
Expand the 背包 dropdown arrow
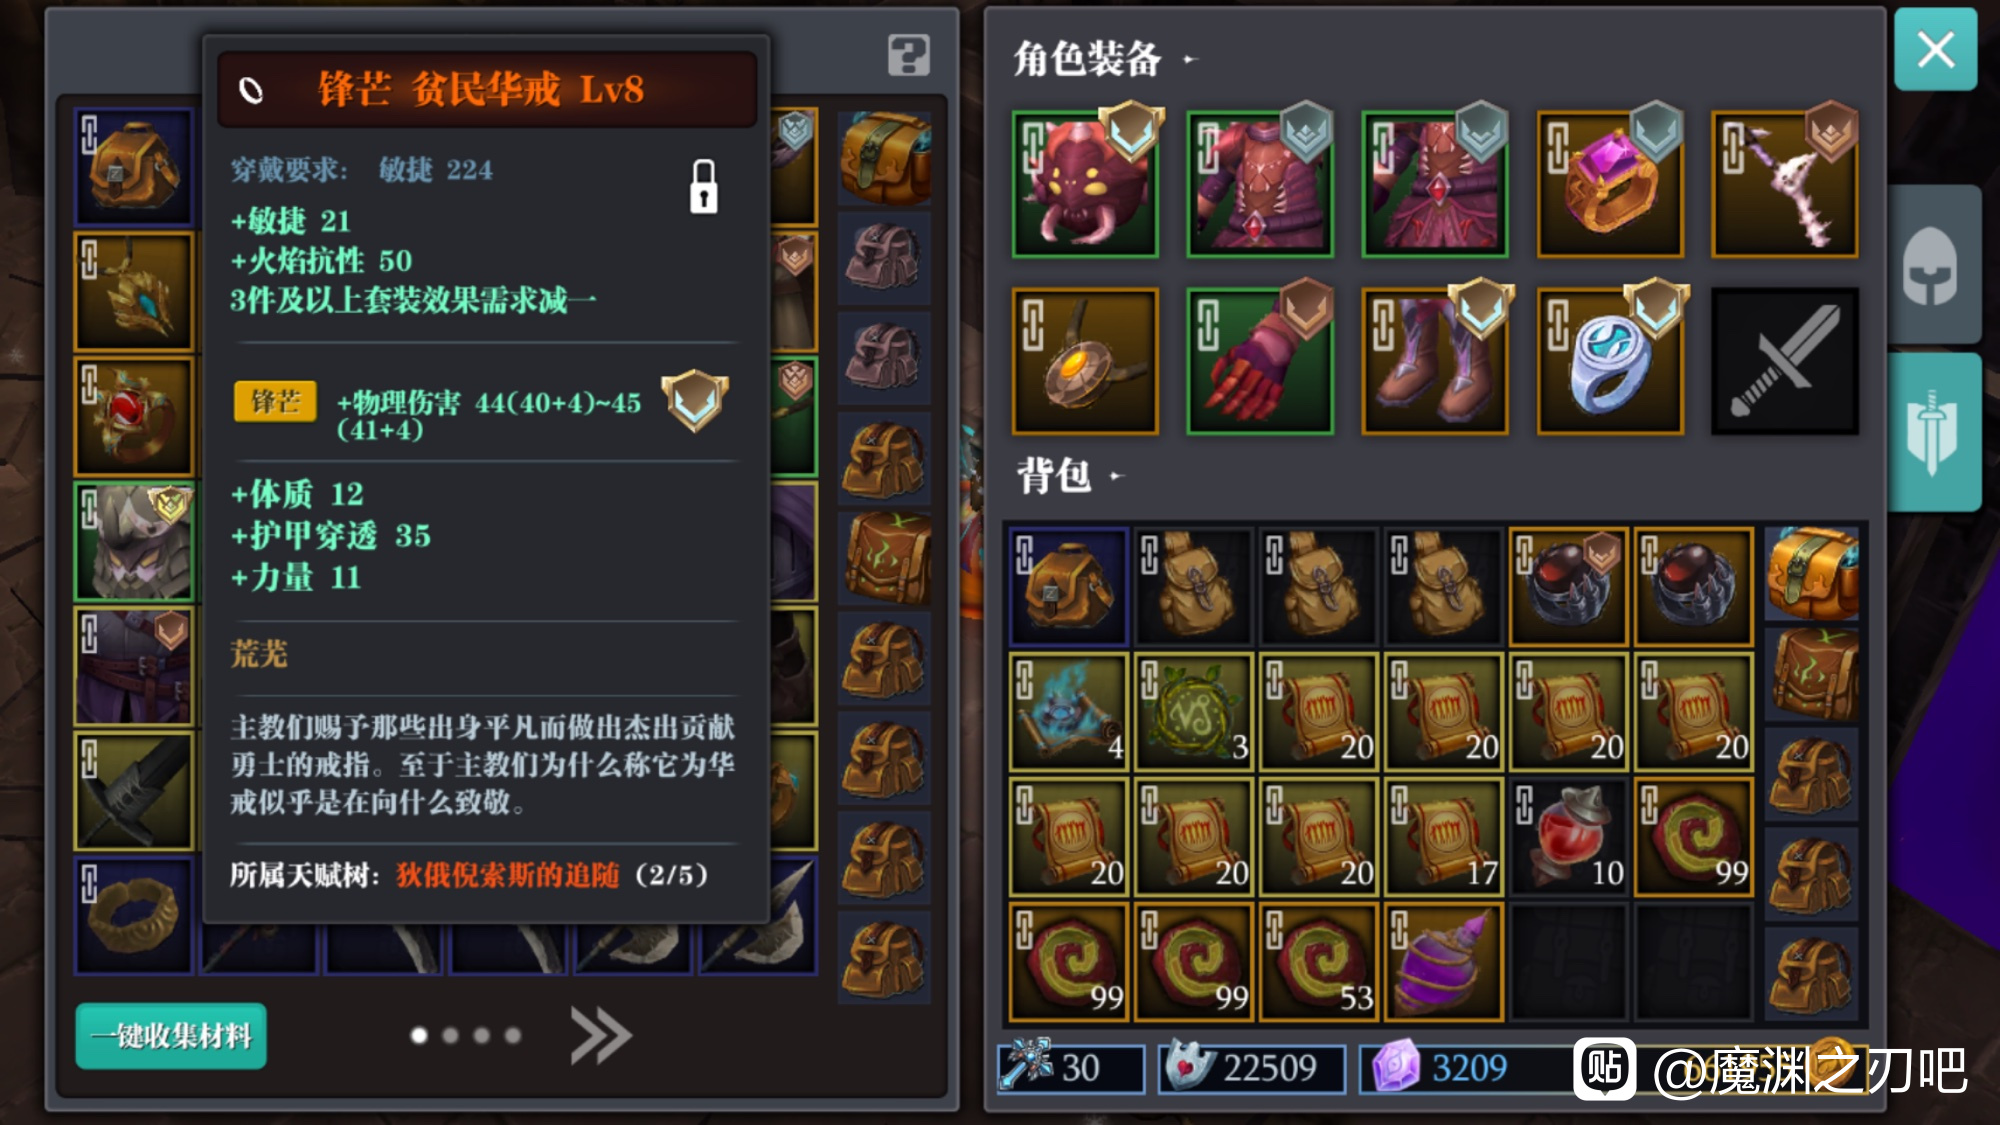[1117, 476]
